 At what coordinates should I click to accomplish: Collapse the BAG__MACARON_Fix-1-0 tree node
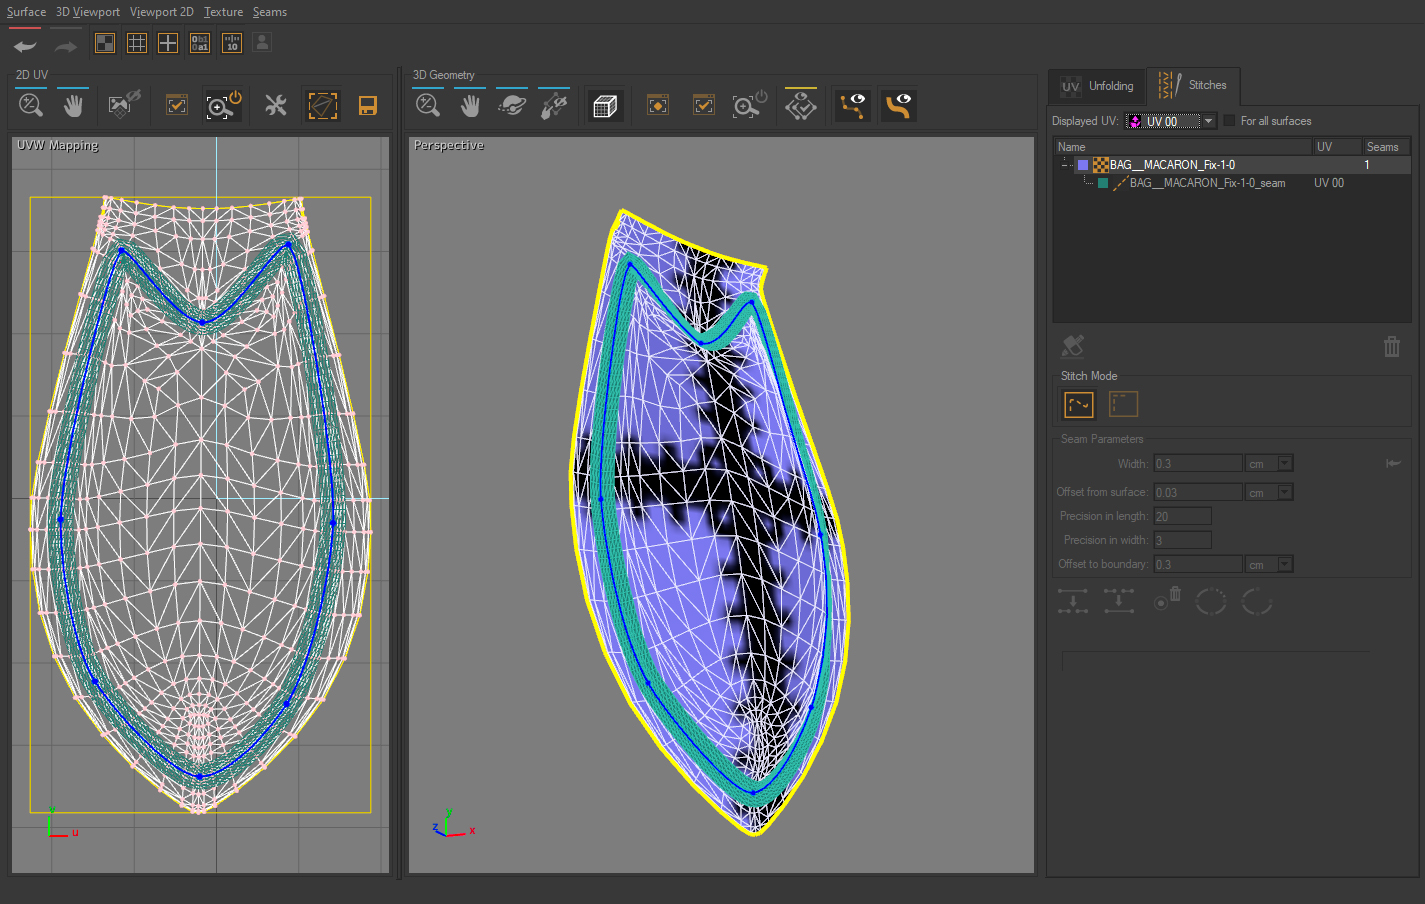pyautogui.click(x=1065, y=165)
